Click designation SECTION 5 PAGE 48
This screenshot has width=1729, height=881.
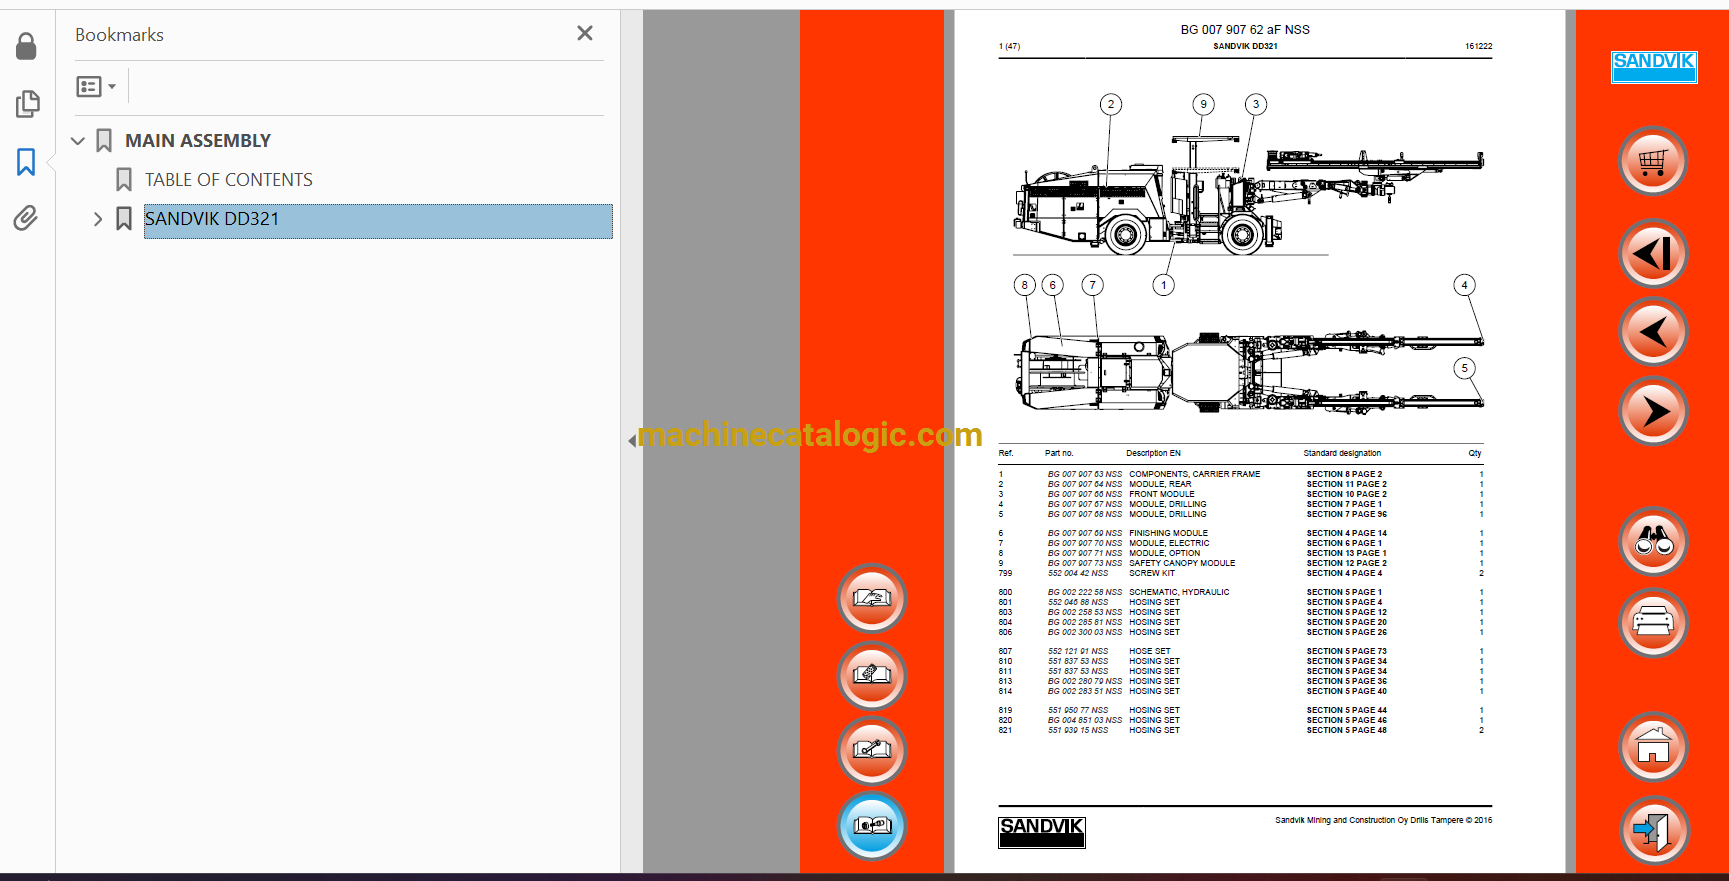click(1347, 730)
